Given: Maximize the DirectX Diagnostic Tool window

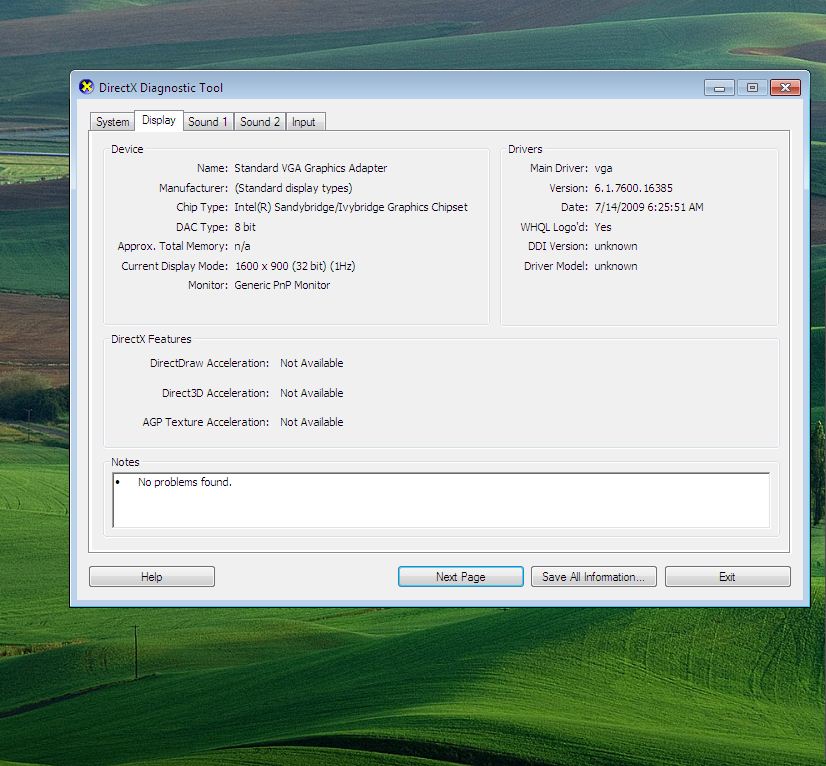Looking at the screenshot, I should (x=752, y=87).
